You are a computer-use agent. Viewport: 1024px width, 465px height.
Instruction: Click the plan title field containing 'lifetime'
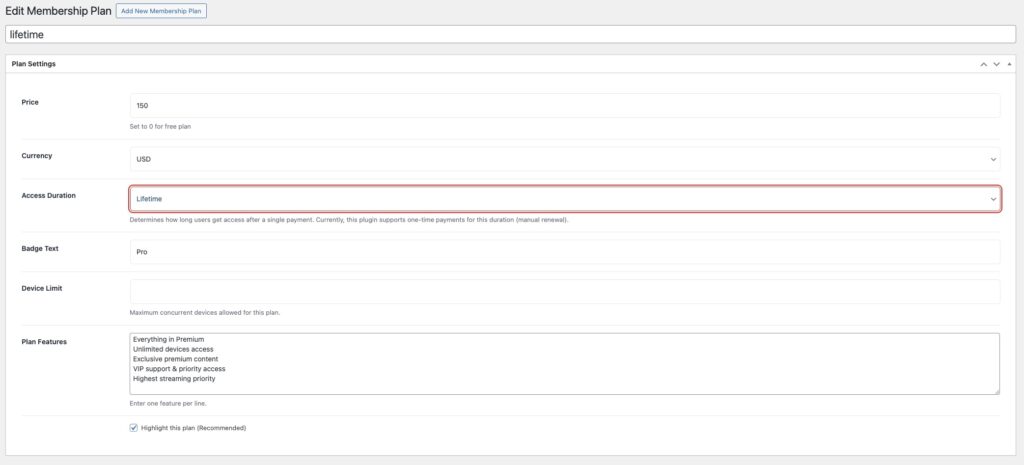tap(511, 34)
